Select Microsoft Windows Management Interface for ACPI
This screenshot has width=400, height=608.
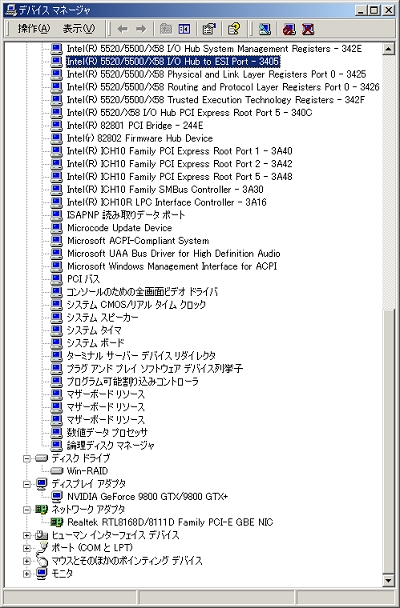172,266
